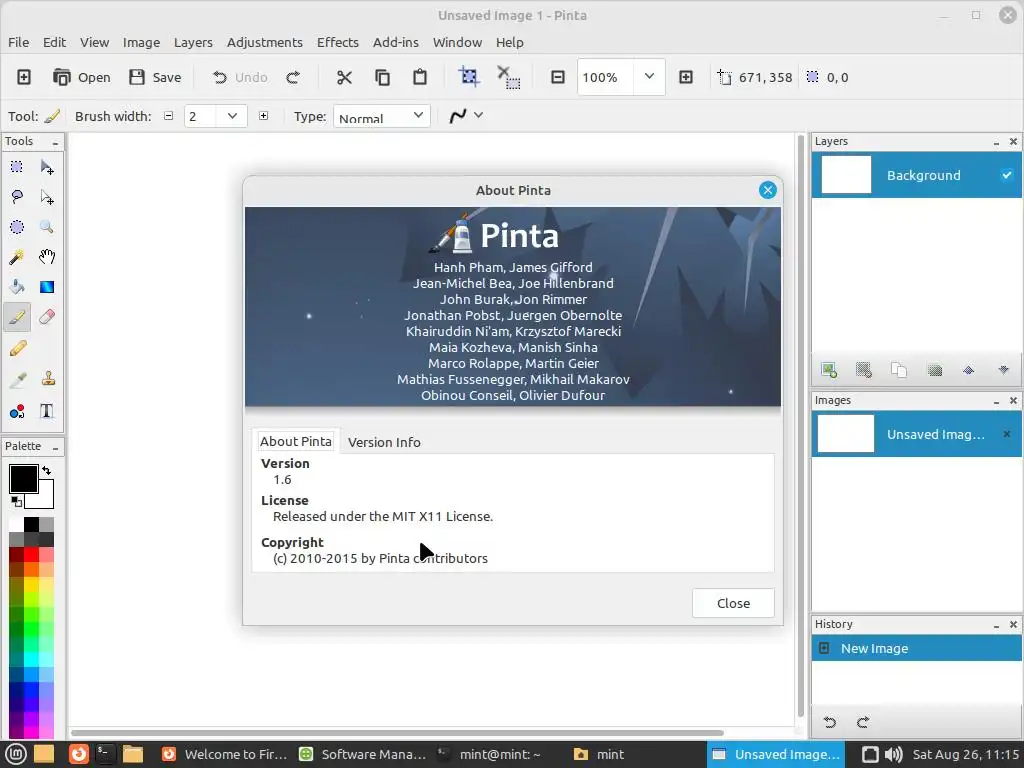1024x768 pixels.
Task: Reset colors to black and white
Action: [16, 502]
